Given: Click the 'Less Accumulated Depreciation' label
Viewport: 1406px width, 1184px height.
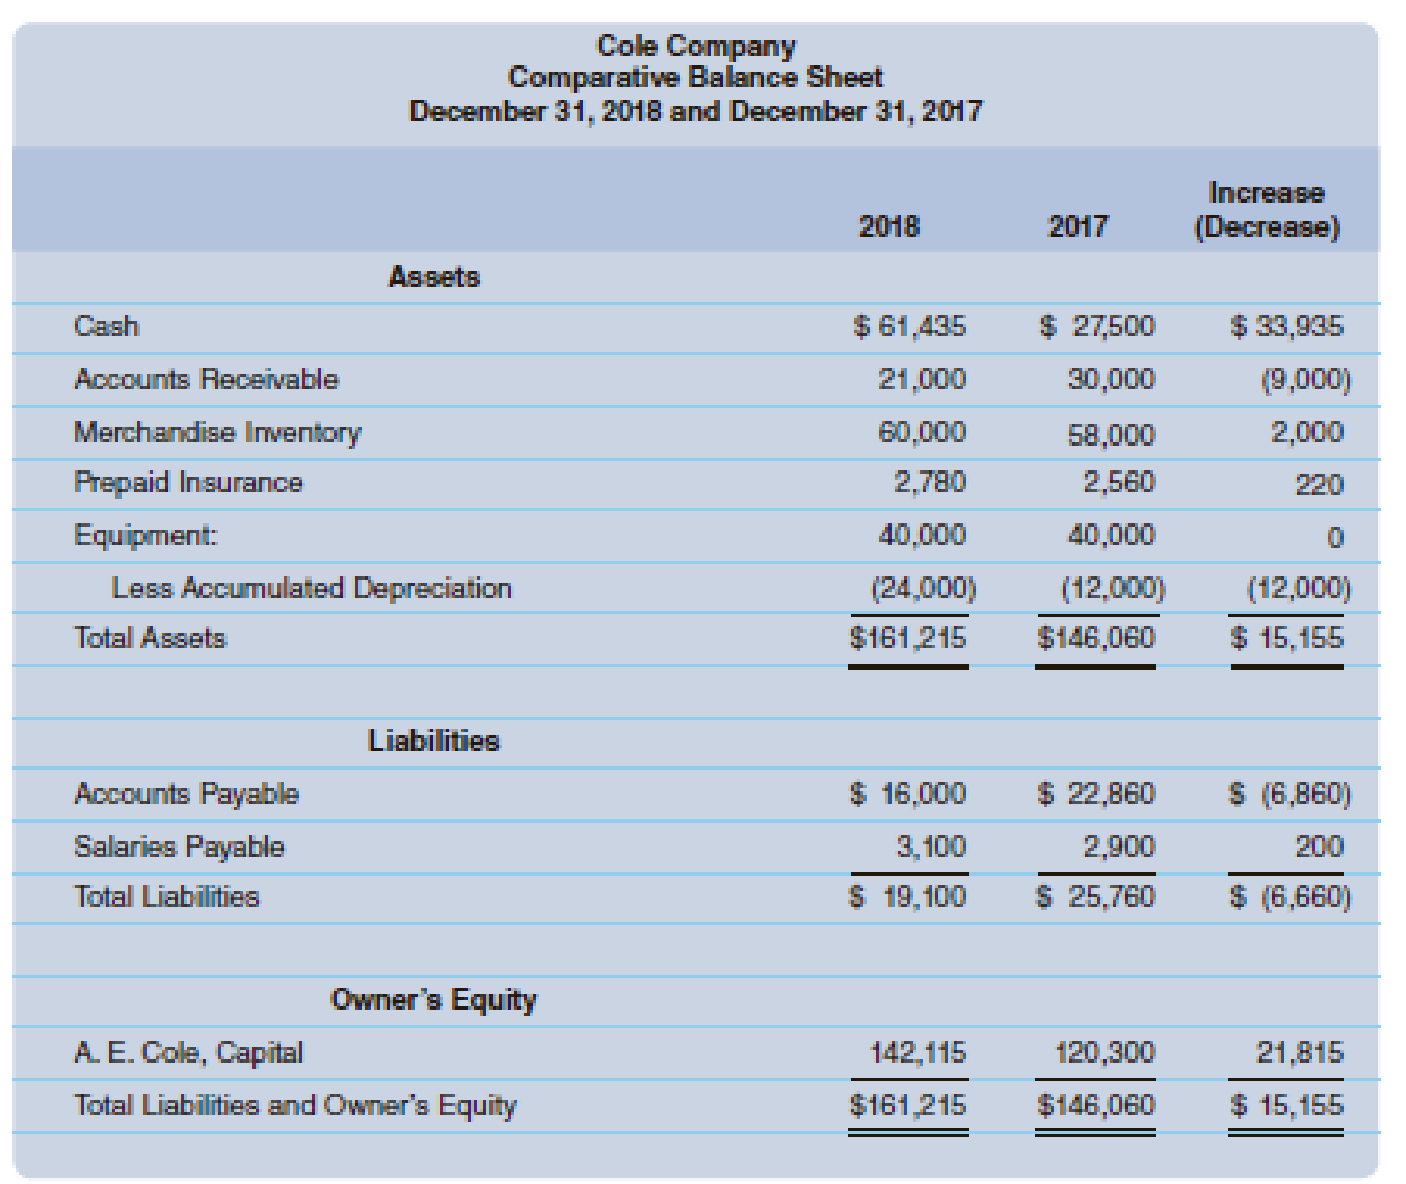Looking at the screenshot, I should coord(311,588).
